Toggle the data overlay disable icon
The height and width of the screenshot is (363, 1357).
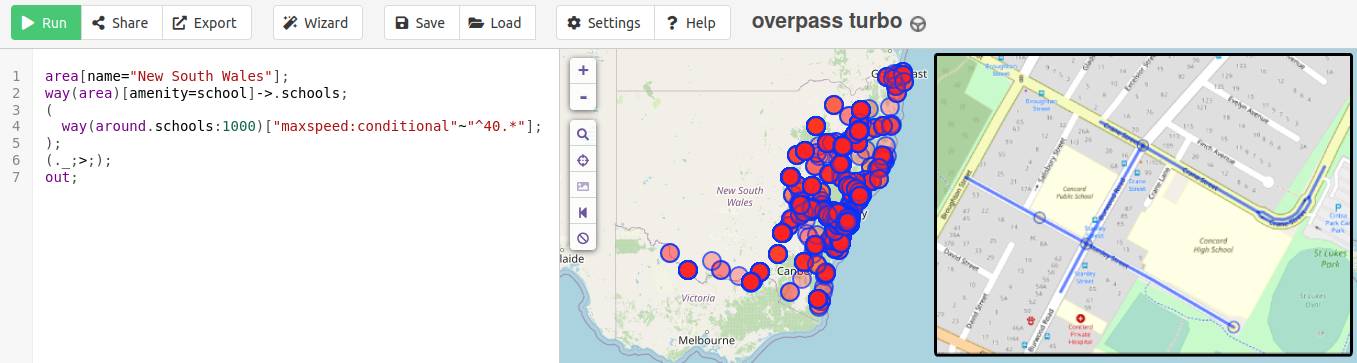coord(583,238)
